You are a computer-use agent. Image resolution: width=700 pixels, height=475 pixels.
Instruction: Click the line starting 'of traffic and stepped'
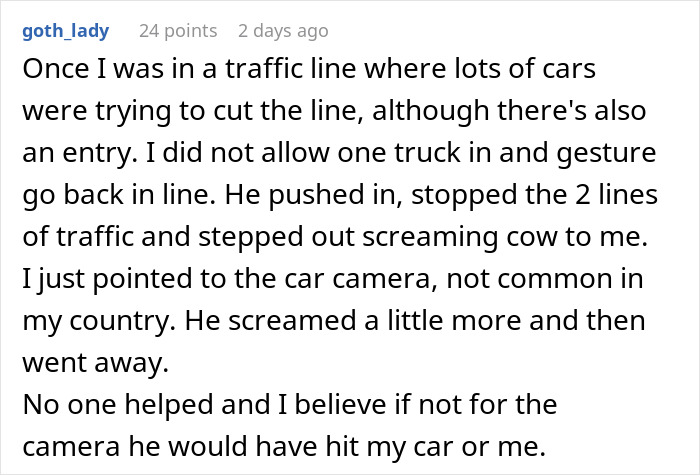[335, 237]
